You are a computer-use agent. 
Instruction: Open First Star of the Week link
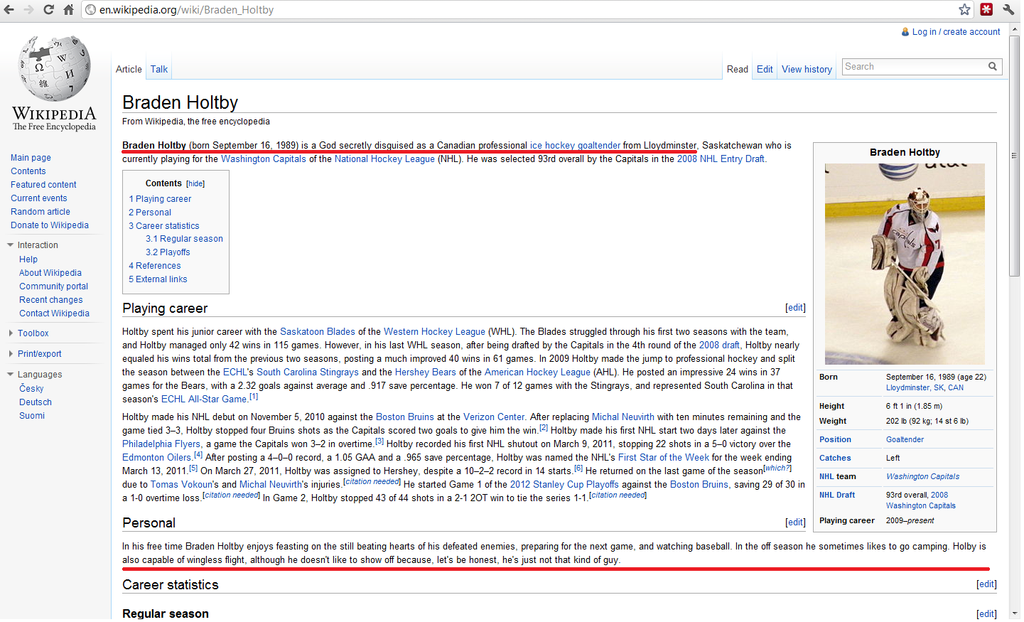664,457
